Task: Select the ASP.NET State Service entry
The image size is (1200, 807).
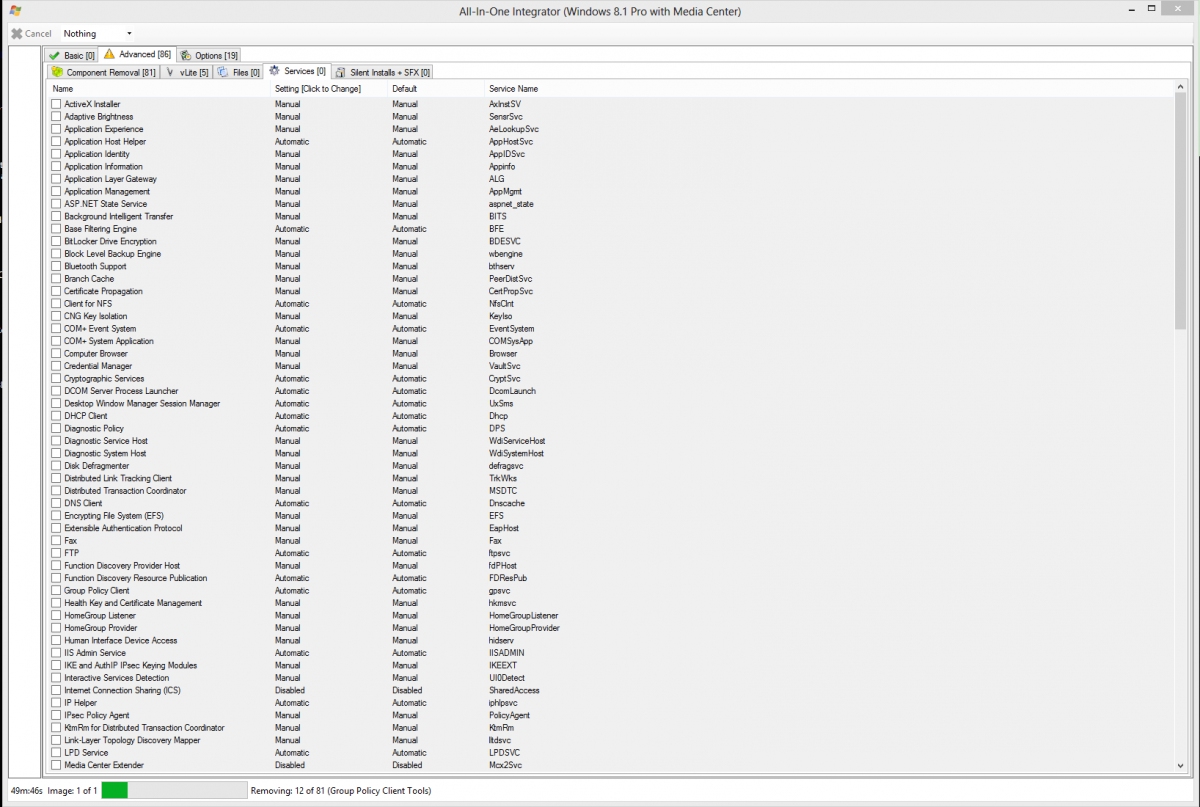Action: tap(105, 204)
